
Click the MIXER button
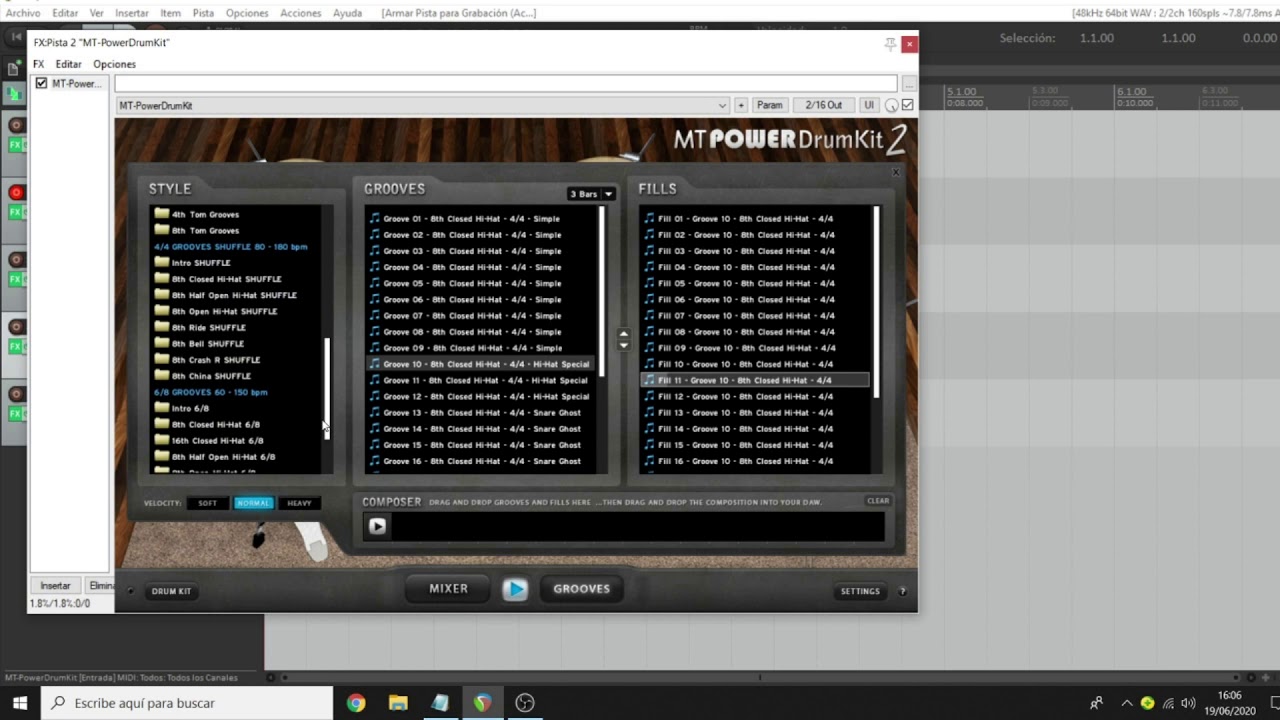pos(448,589)
